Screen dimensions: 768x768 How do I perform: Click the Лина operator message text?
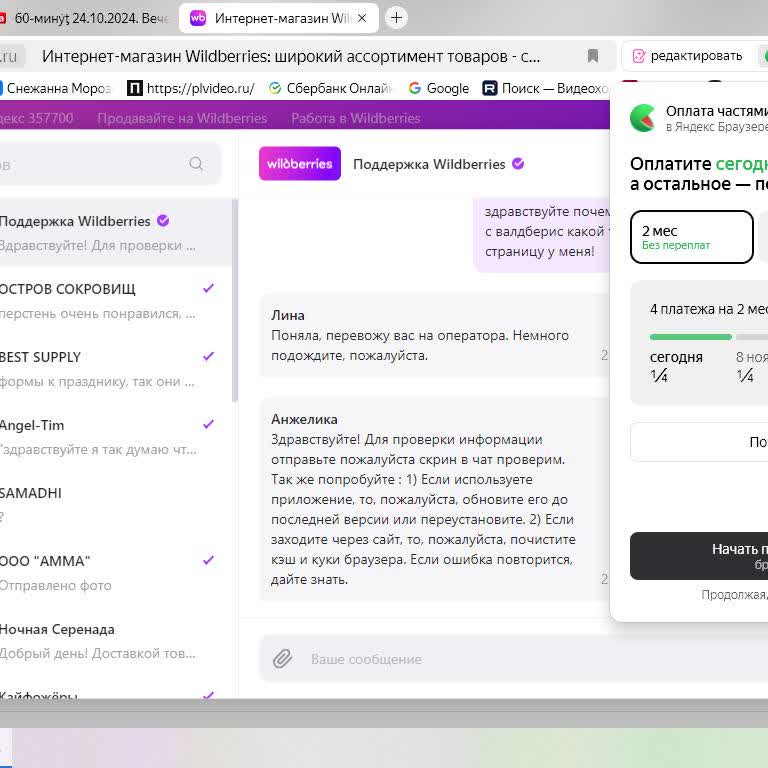tap(420, 345)
